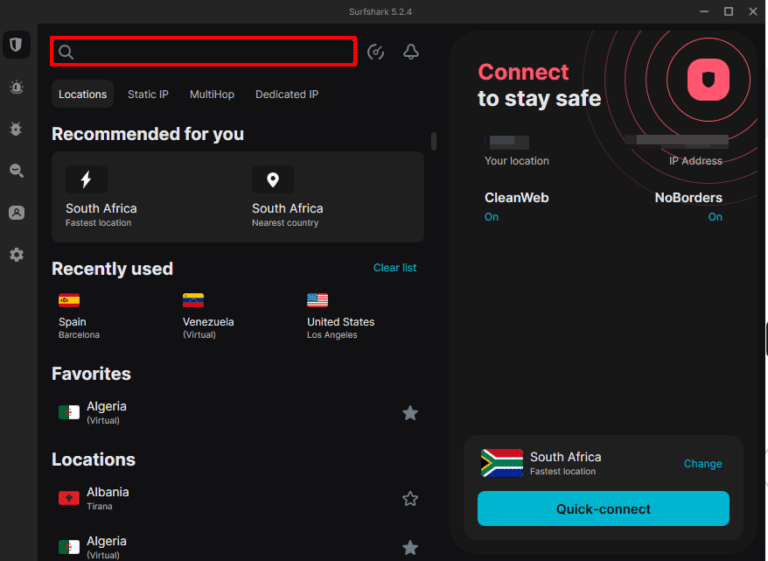This screenshot has width=768, height=561.
Task: Switch to the Static IP tab
Action: (x=148, y=95)
